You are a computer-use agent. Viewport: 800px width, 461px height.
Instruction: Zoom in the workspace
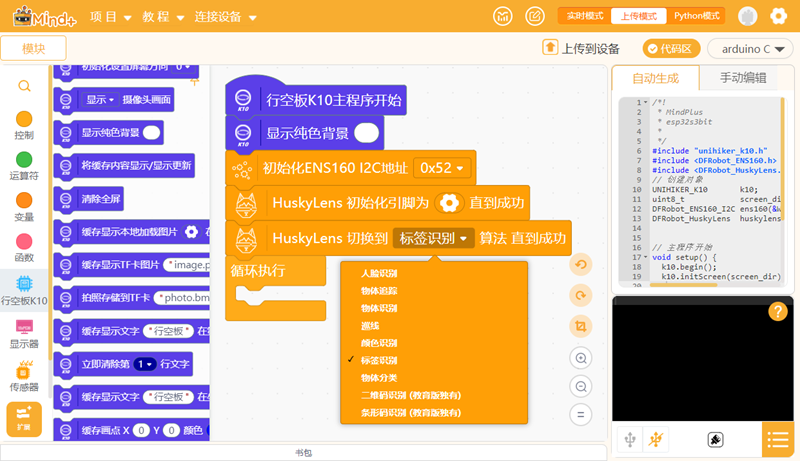(581, 358)
